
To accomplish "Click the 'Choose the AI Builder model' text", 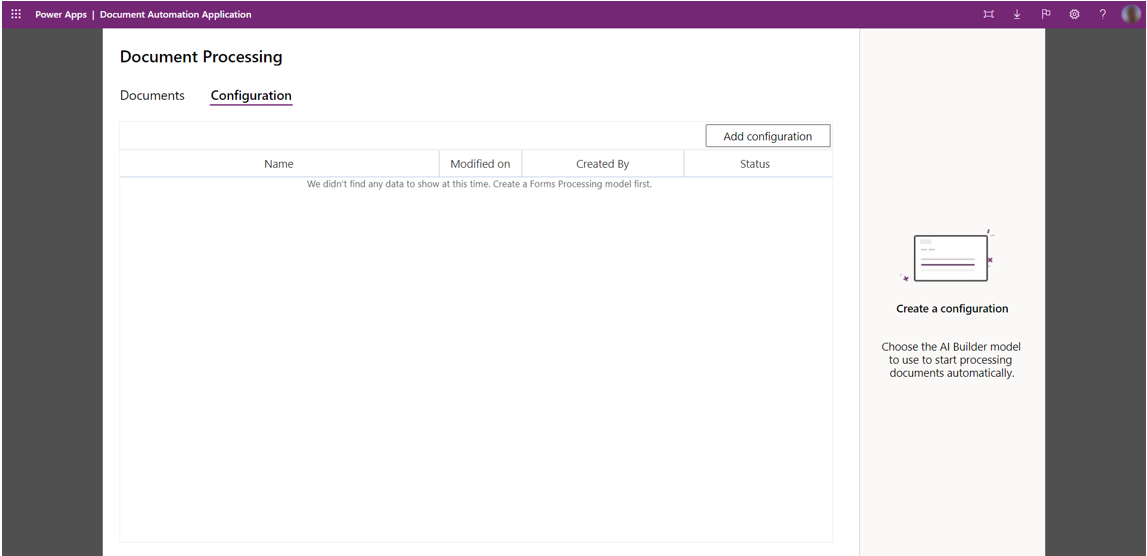I will point(951,360).
